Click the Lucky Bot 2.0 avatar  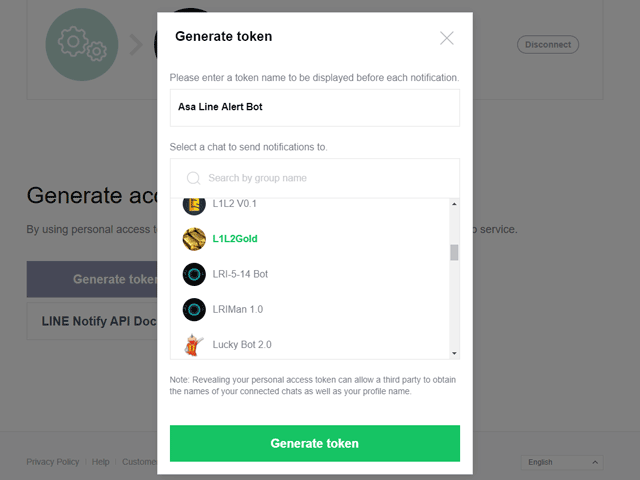click(194, 345)
